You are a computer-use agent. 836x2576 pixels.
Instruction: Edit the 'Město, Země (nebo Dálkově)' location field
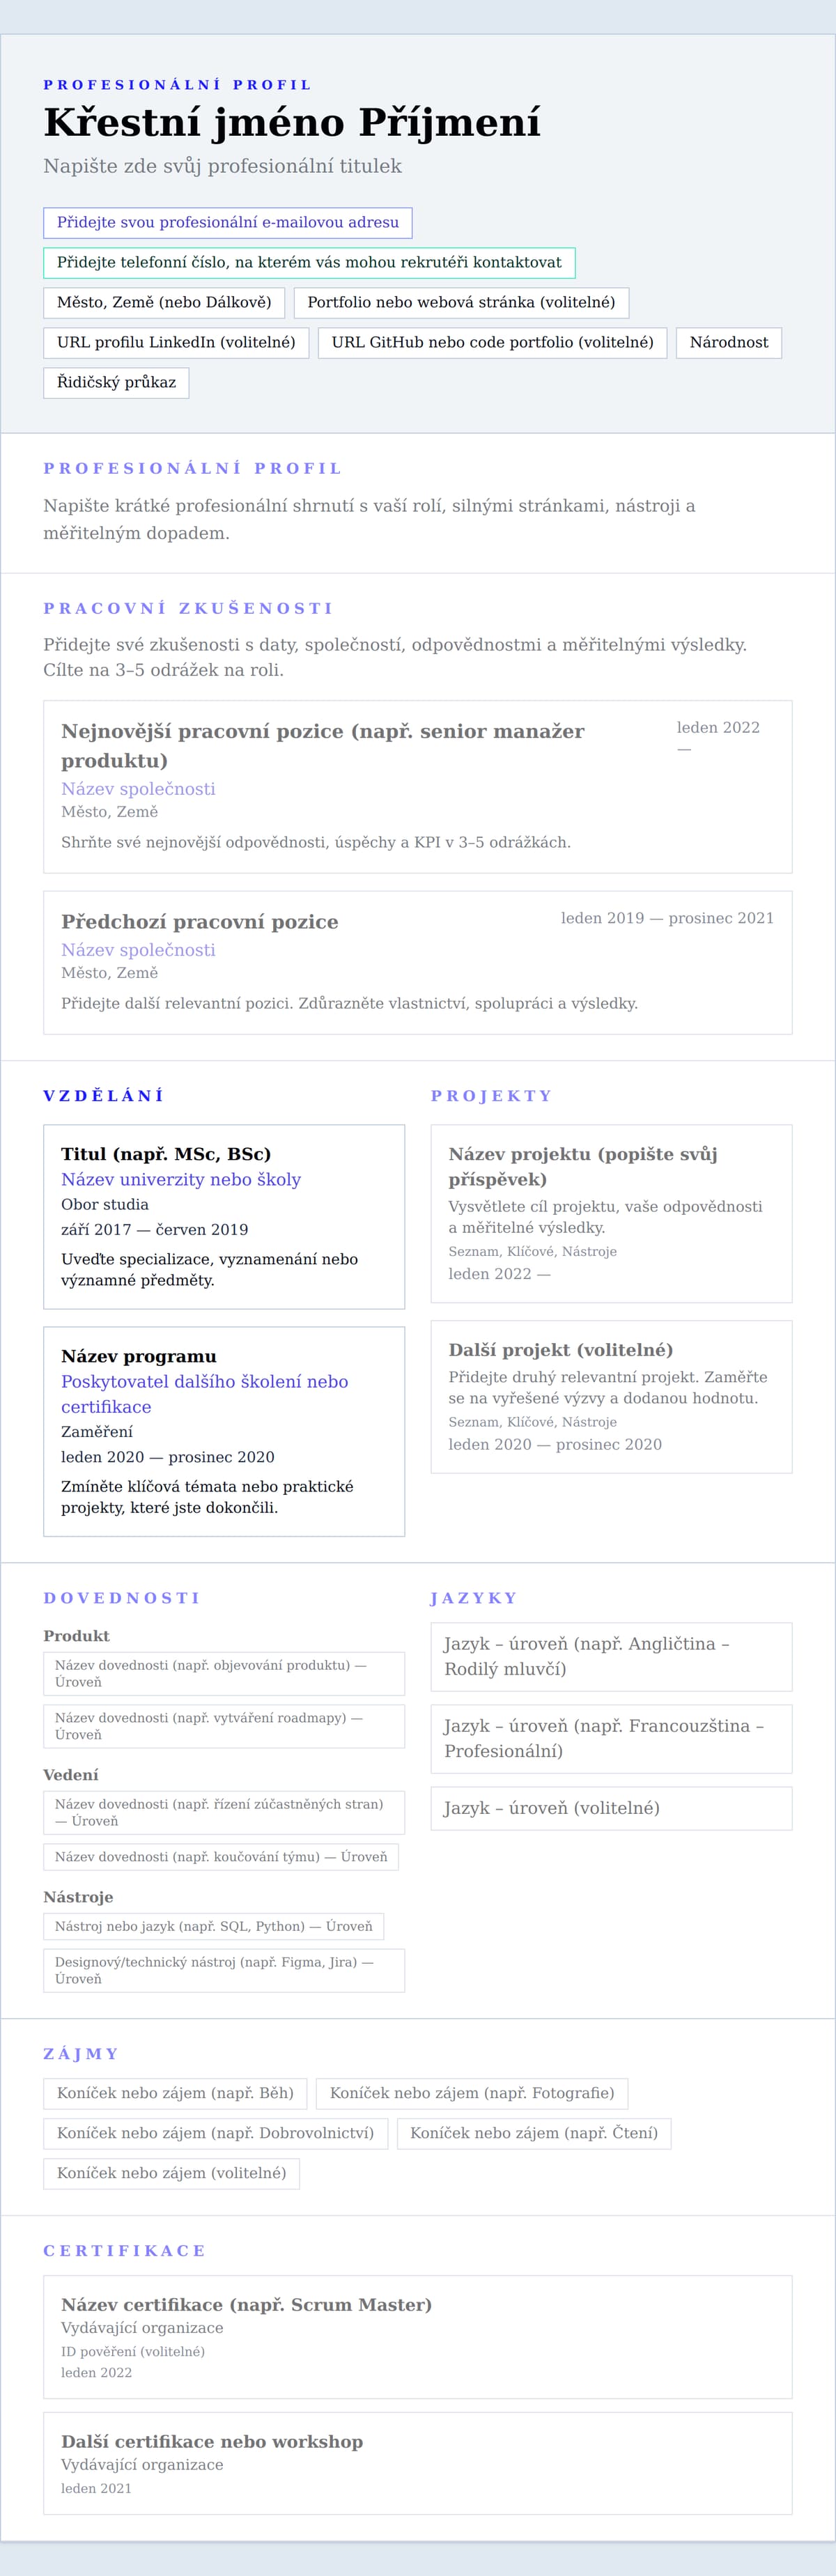pos(164,303)
